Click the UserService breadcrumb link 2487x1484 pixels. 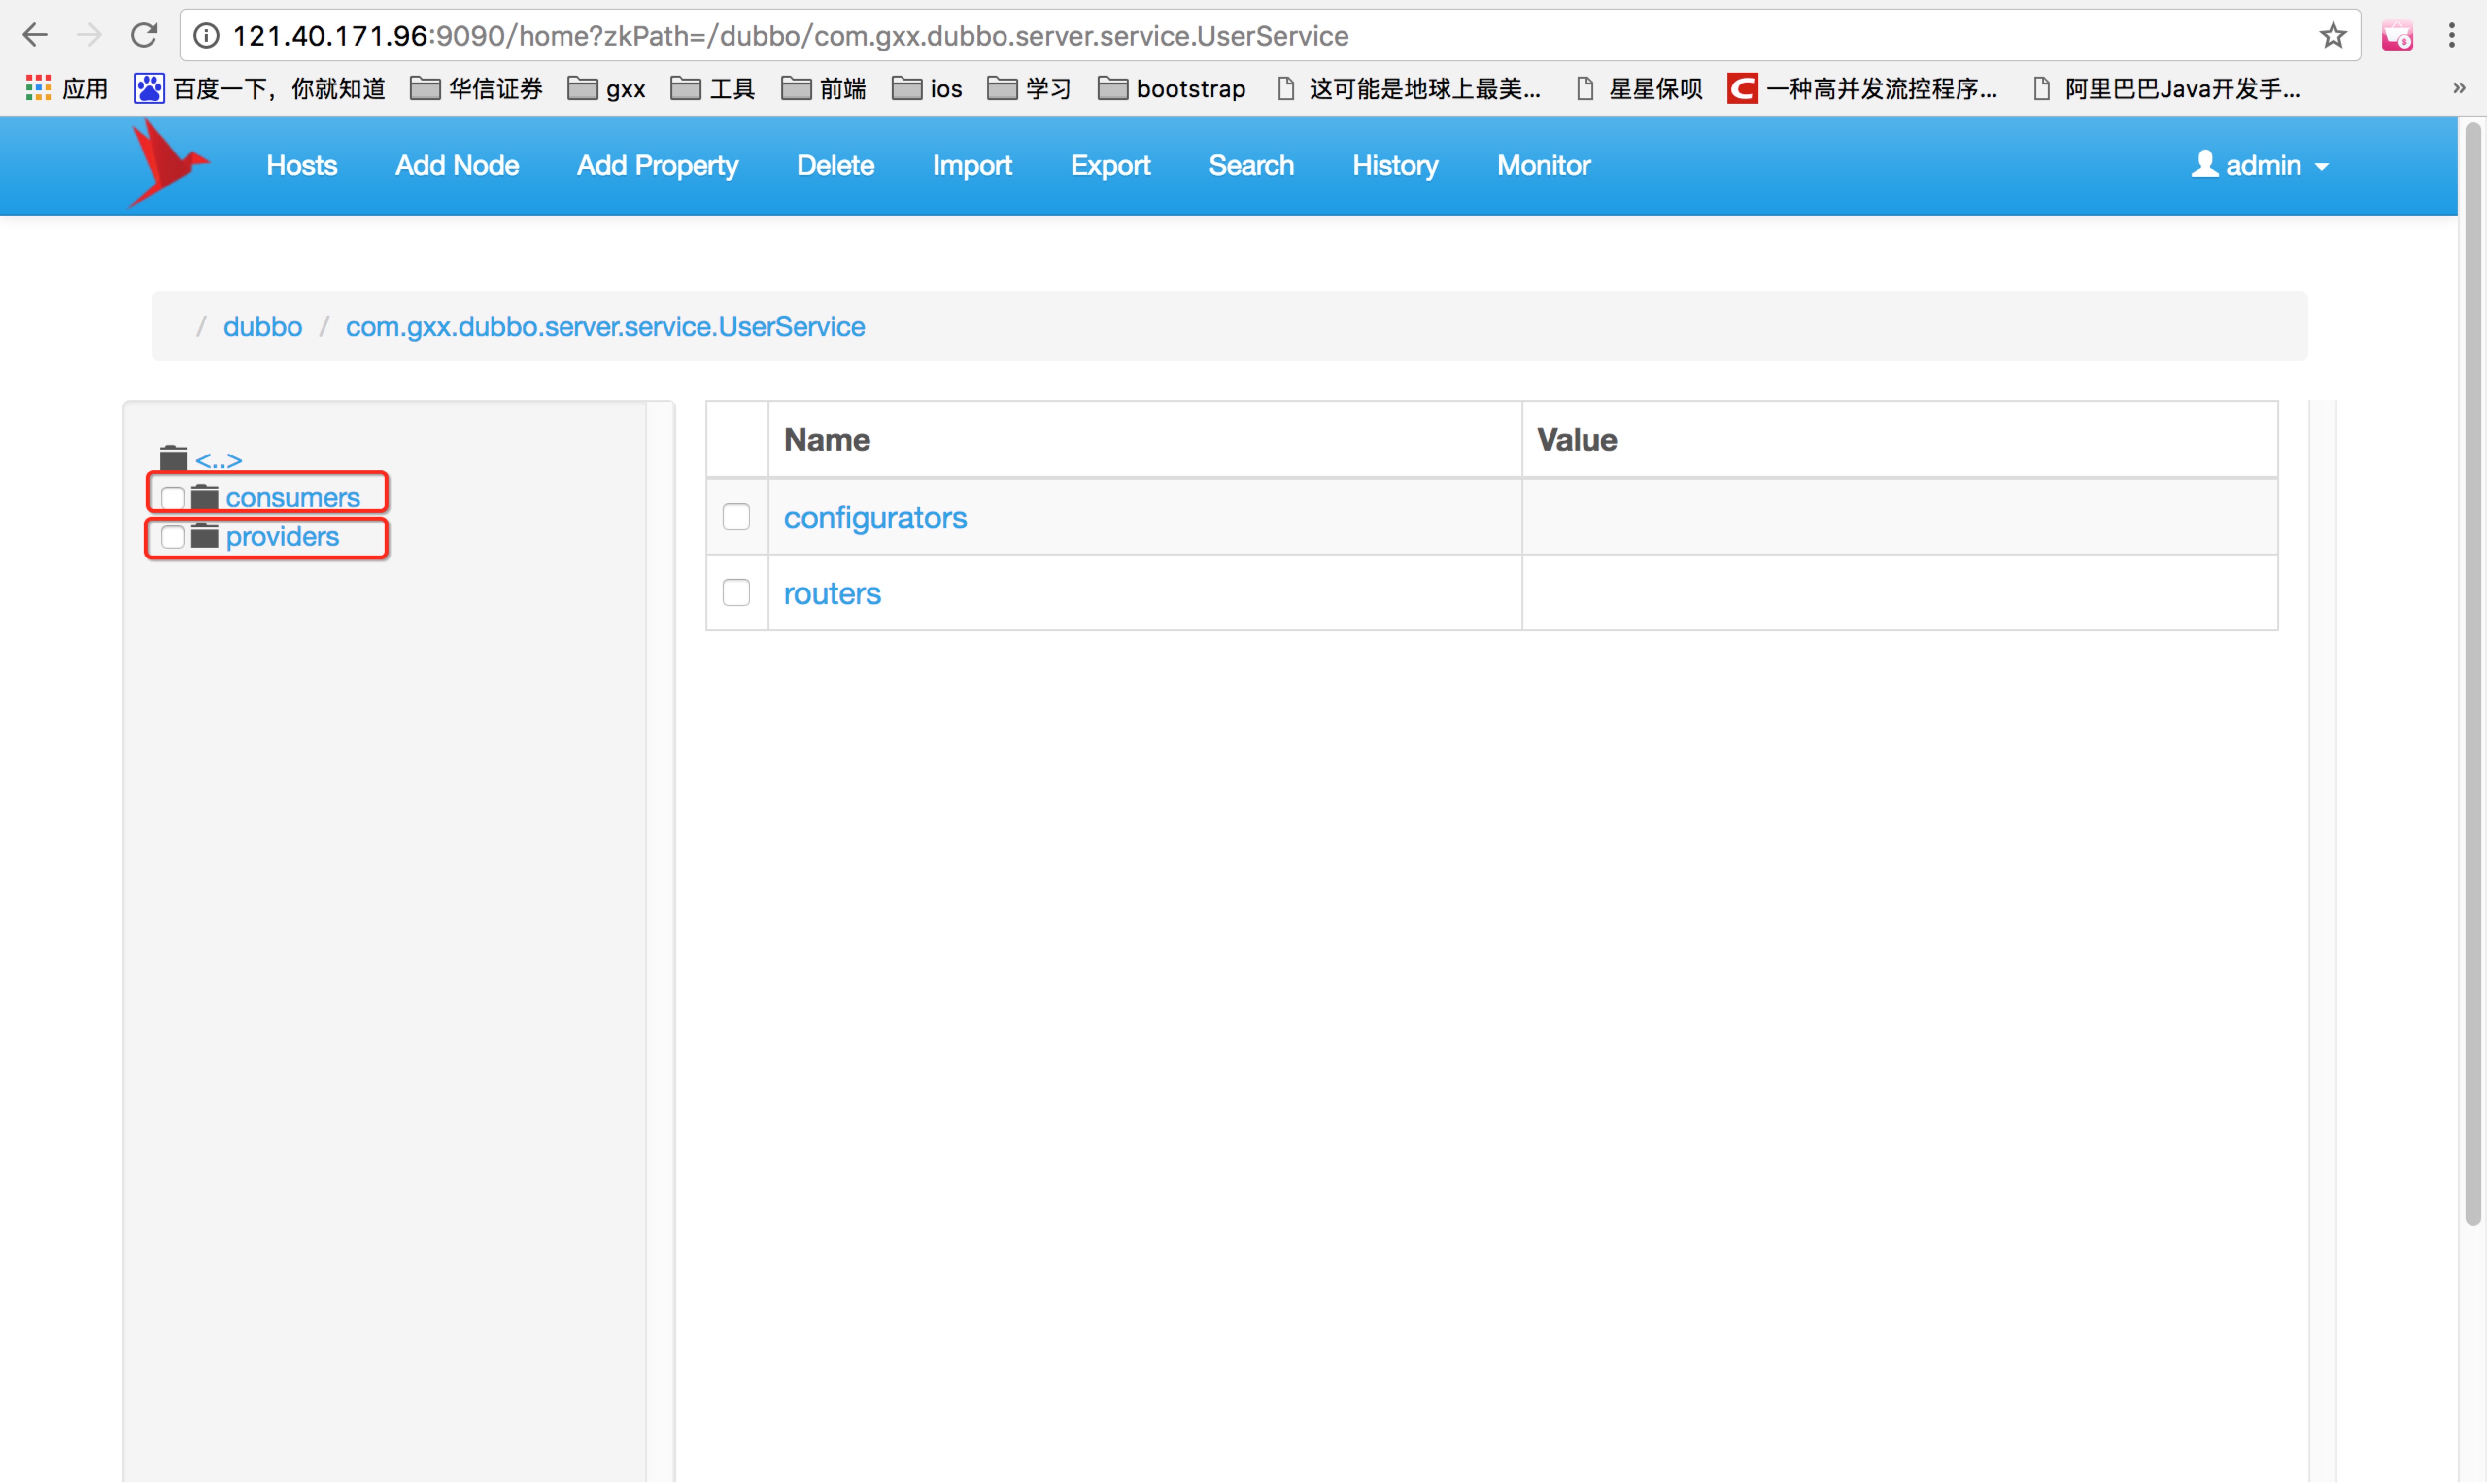click(605, 326)
